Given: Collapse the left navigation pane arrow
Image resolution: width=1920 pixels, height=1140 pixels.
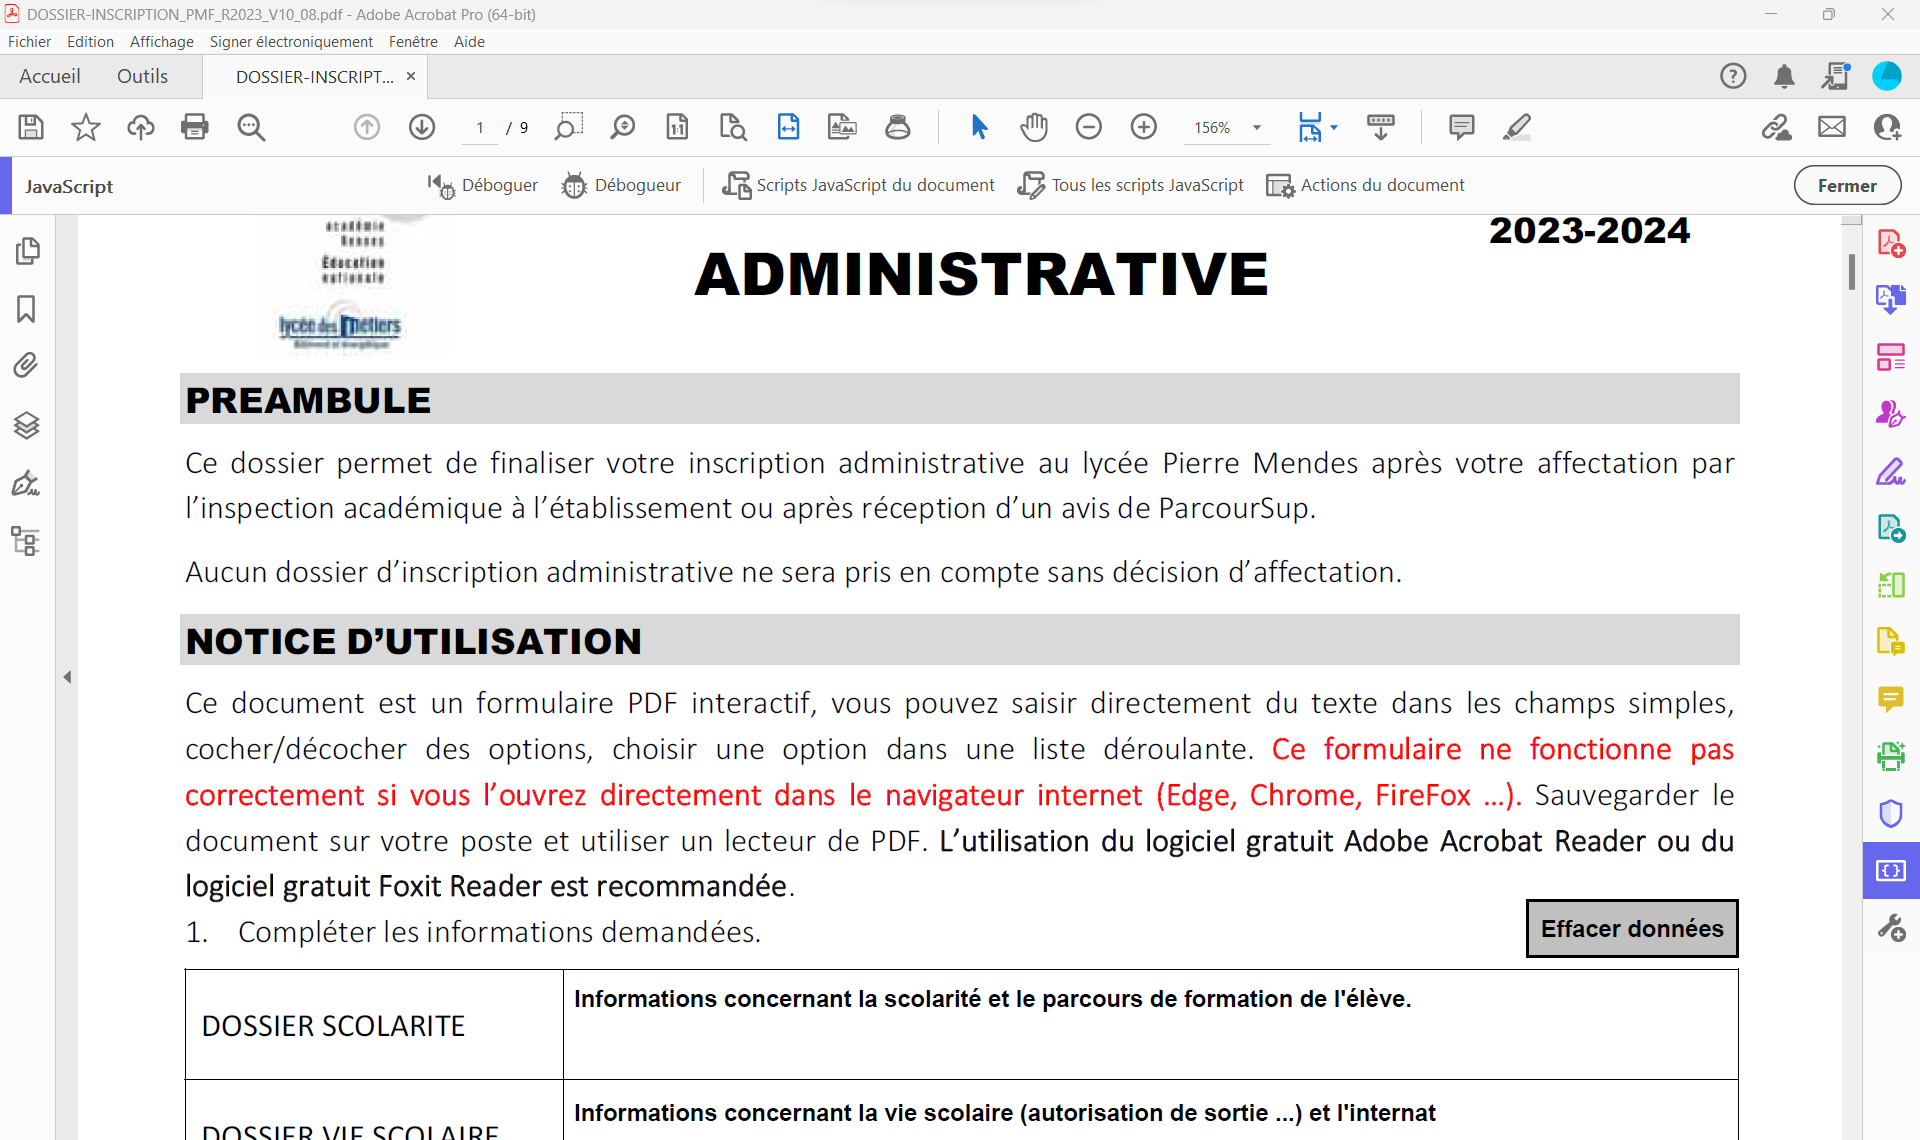Looking at the screenshot, I should tap(67, 677).
